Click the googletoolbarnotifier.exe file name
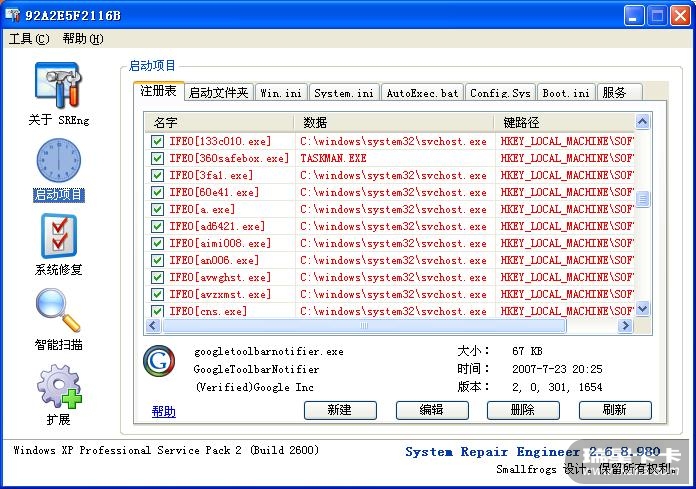Viewport: 696px width, 489px height. pos(269,352)
